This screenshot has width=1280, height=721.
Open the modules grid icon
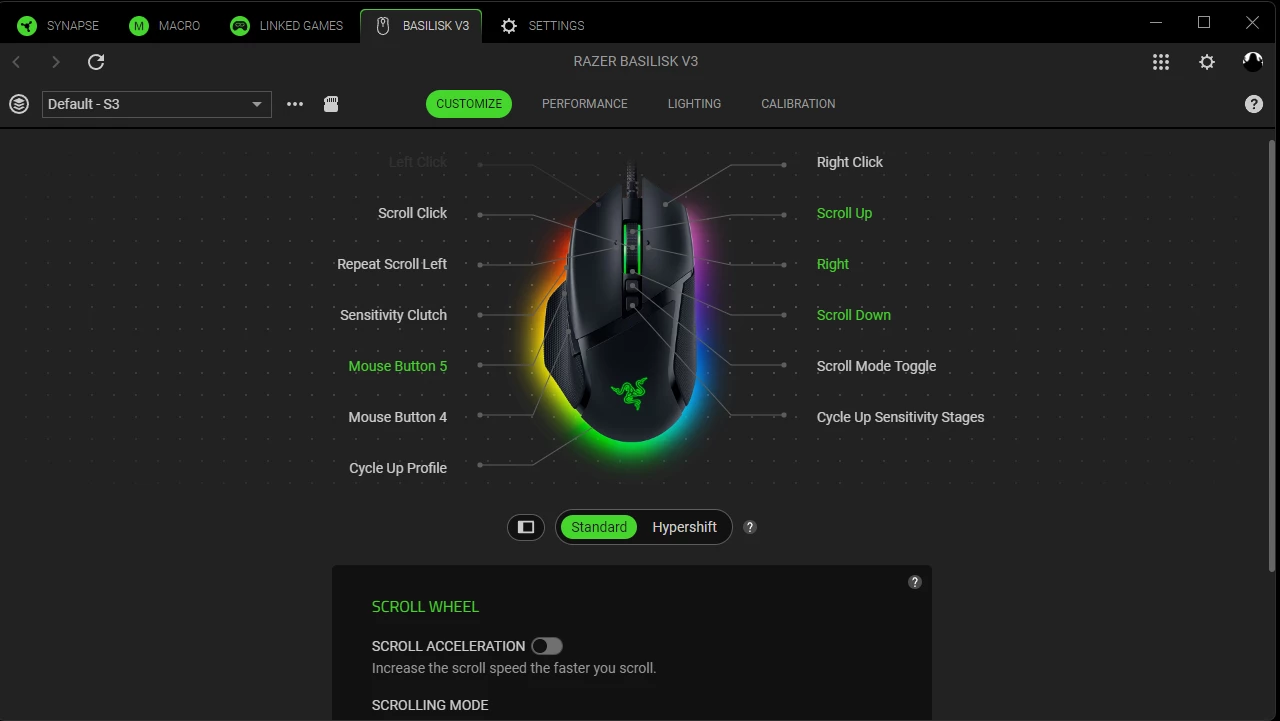[x=1161, y=62]
